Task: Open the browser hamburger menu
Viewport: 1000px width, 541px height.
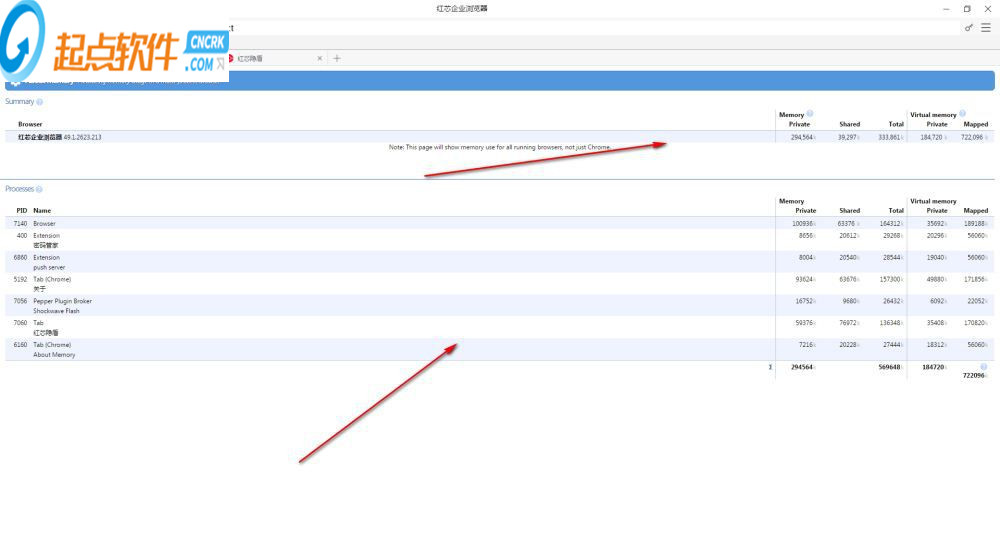Action: [x=986, y=27]
